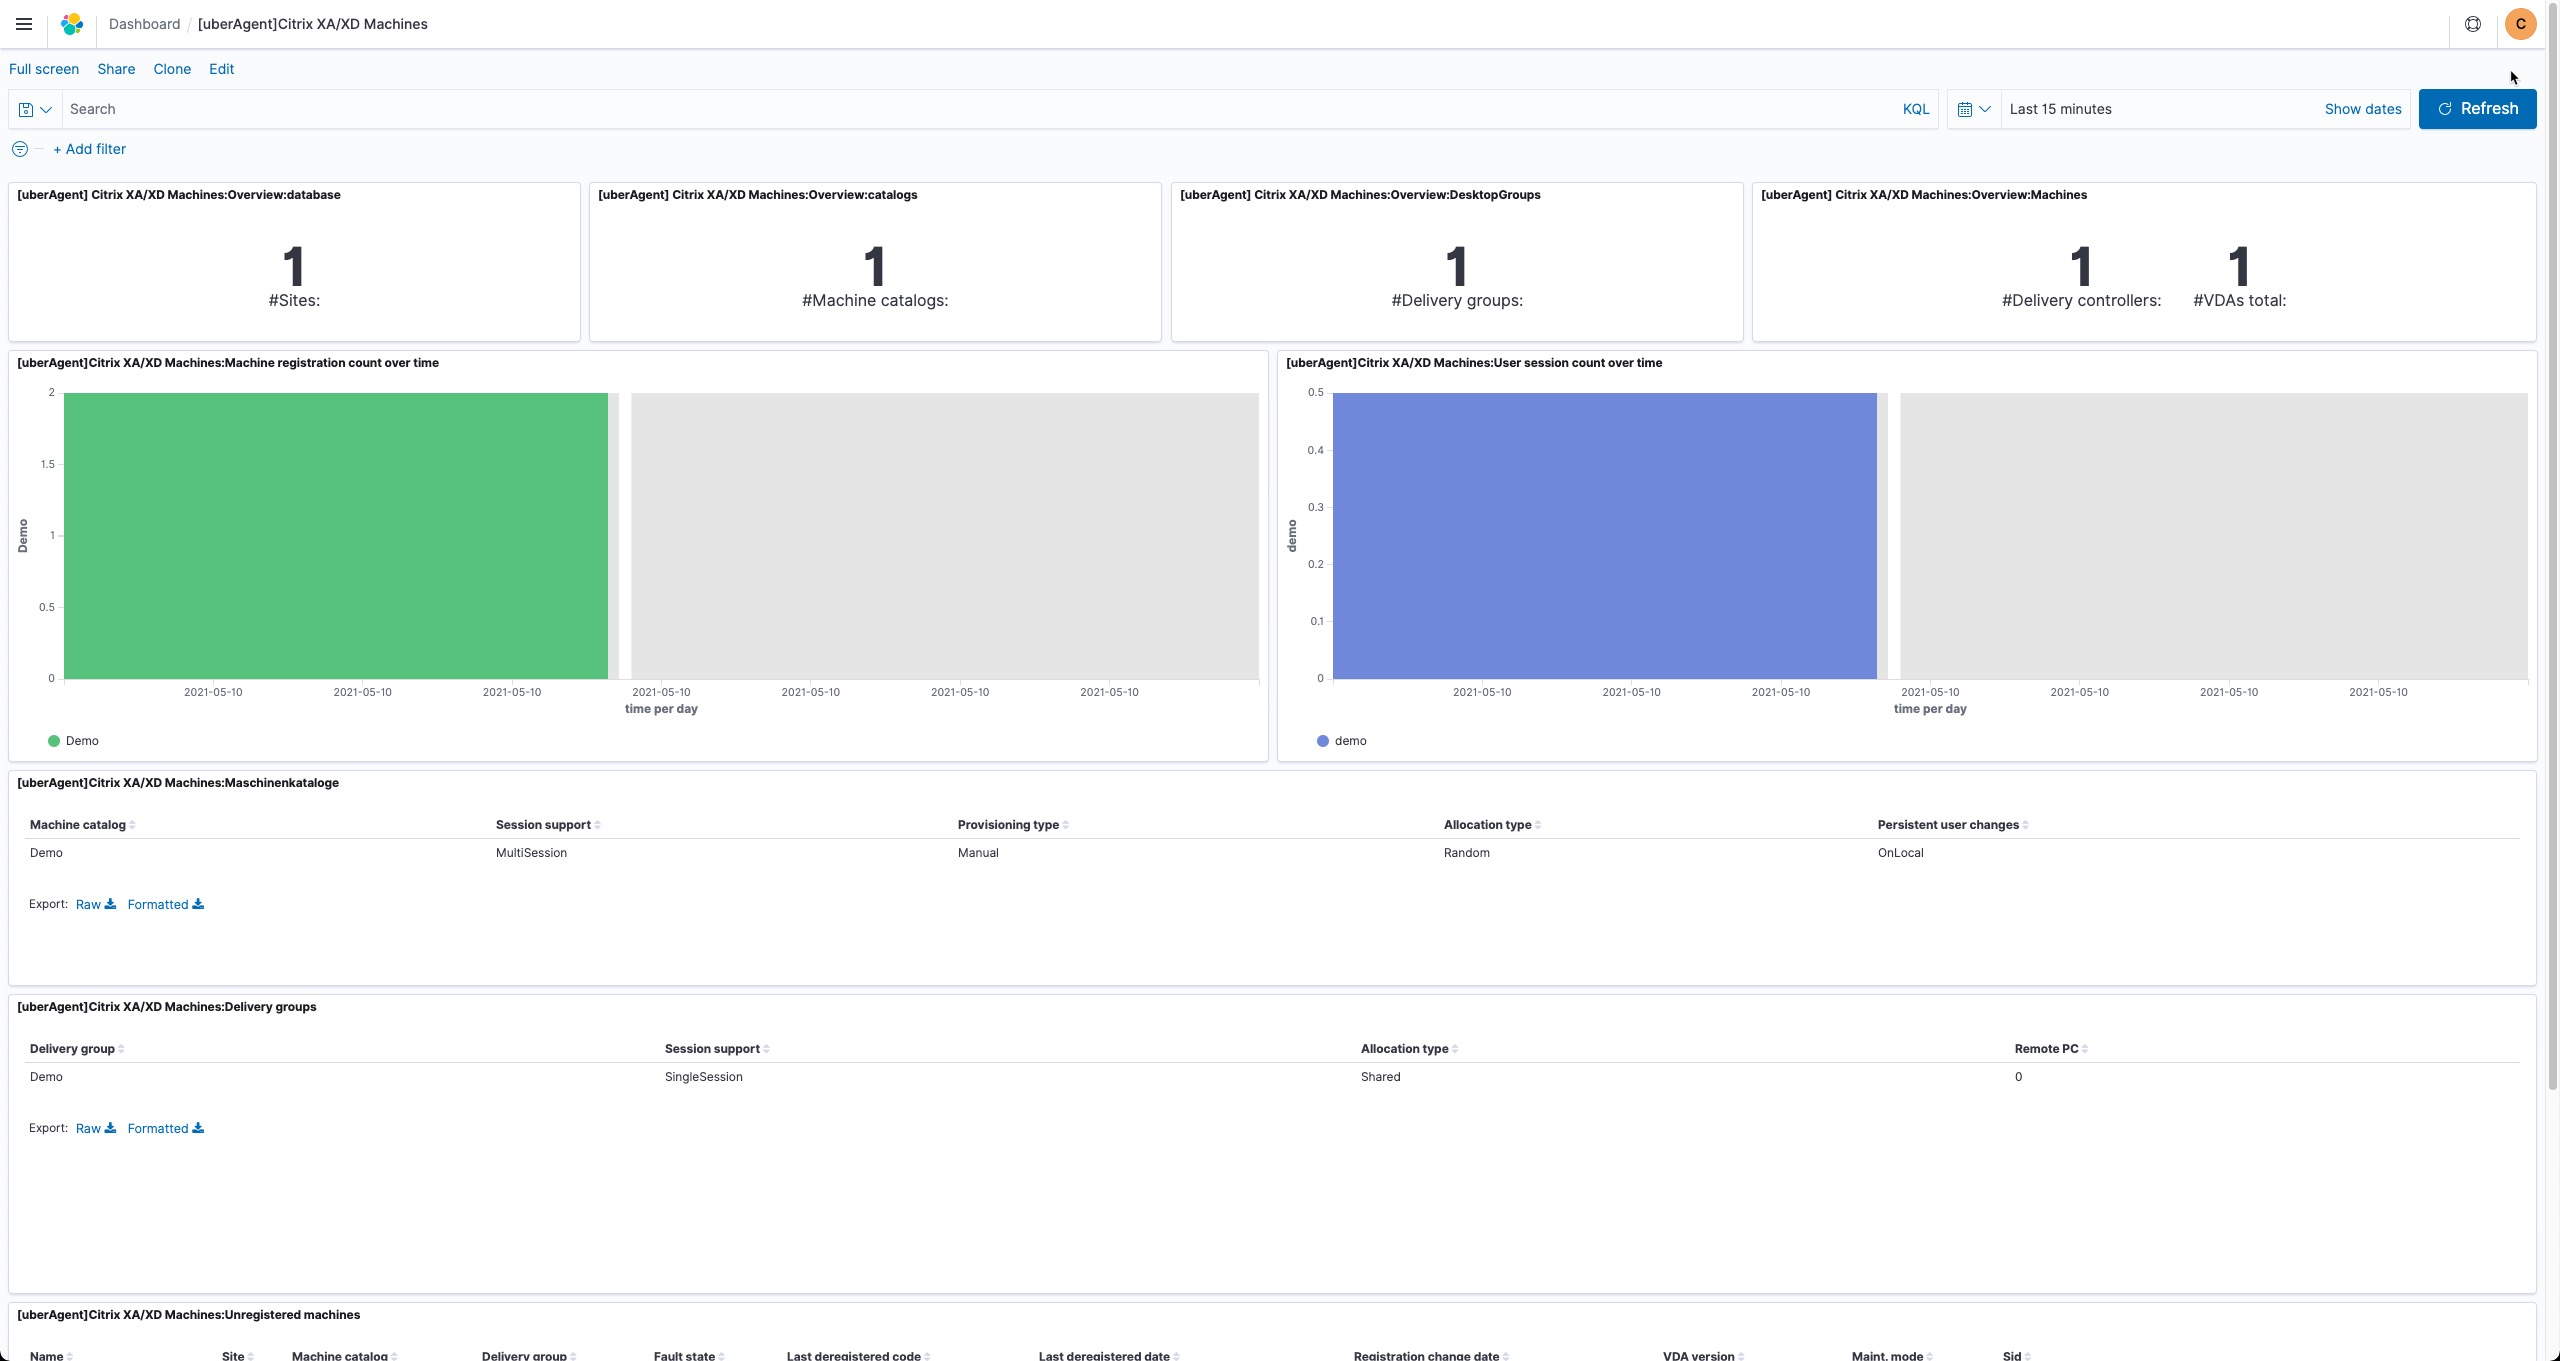Download Formatted export of Delivery groups table

[x=165, y=1128]
